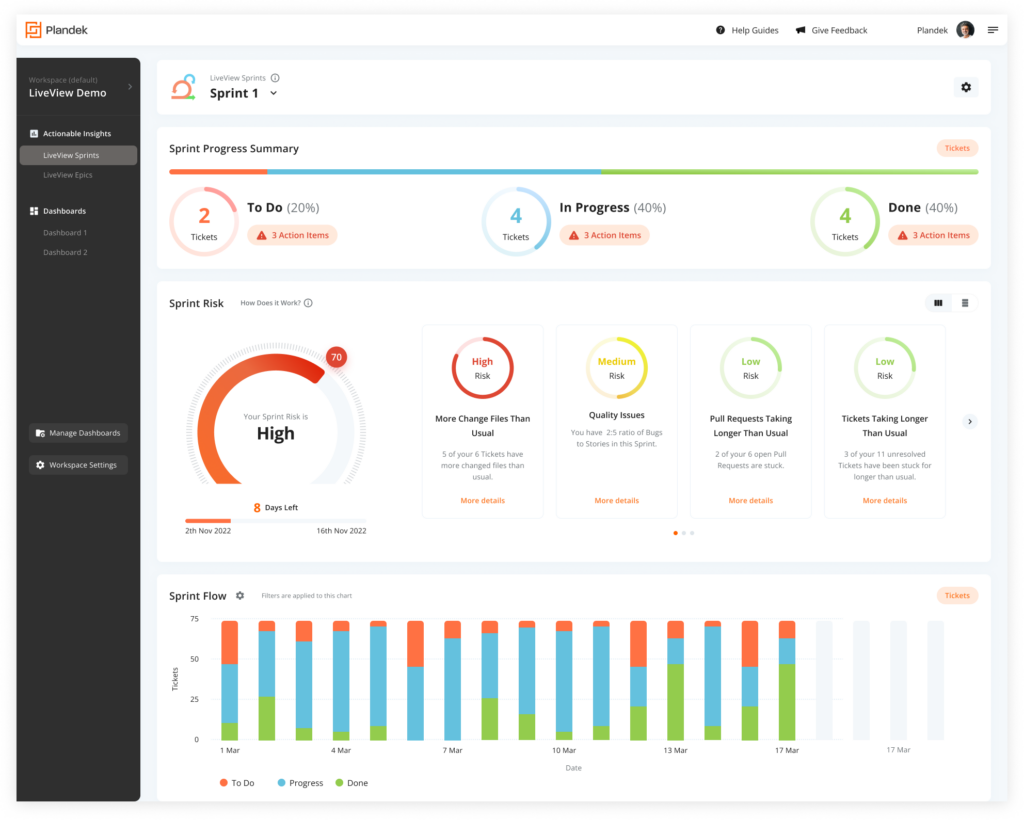
Task: Open Manage Dashboards
Action: coord(78,432)
